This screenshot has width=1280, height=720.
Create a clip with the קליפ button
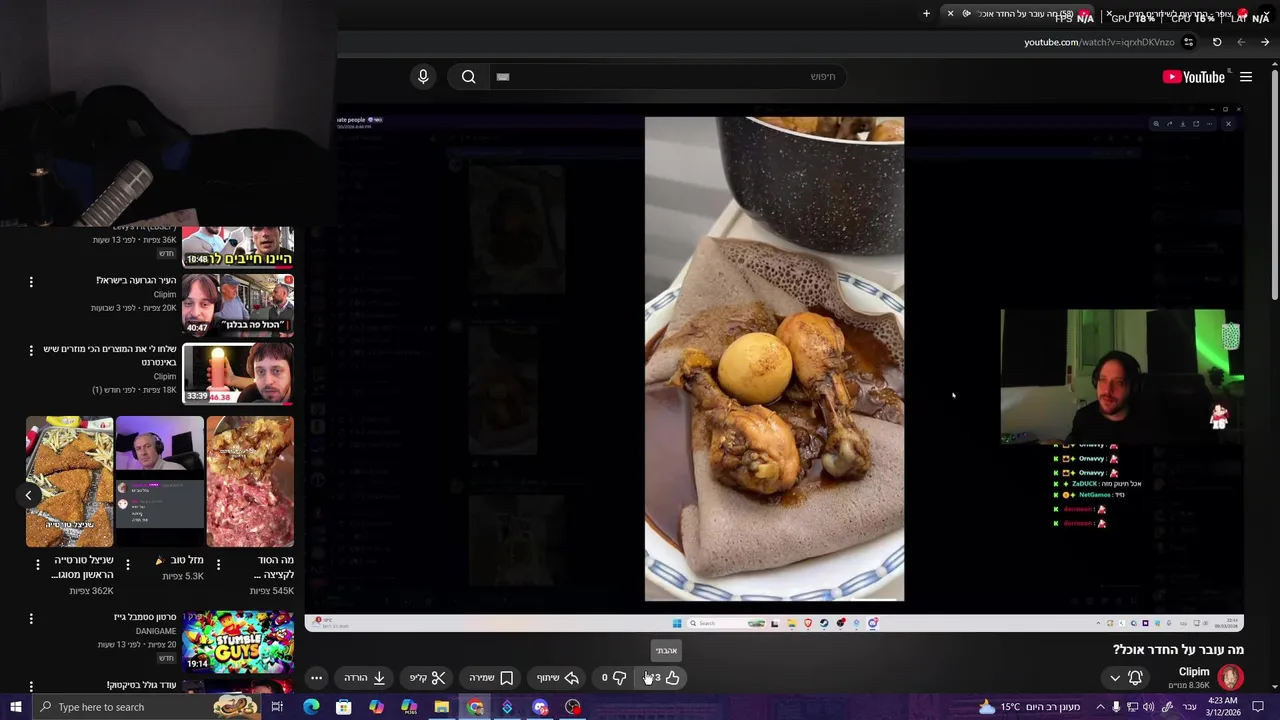point(428,678)
